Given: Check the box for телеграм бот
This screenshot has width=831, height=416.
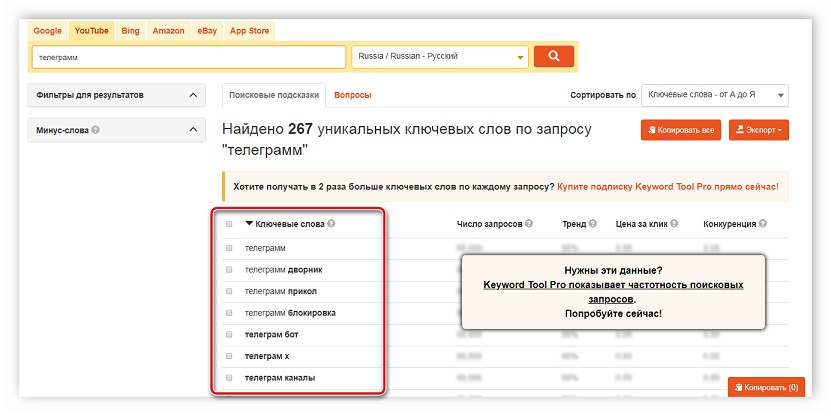Looking at the screenshot, I should (229, 334).
